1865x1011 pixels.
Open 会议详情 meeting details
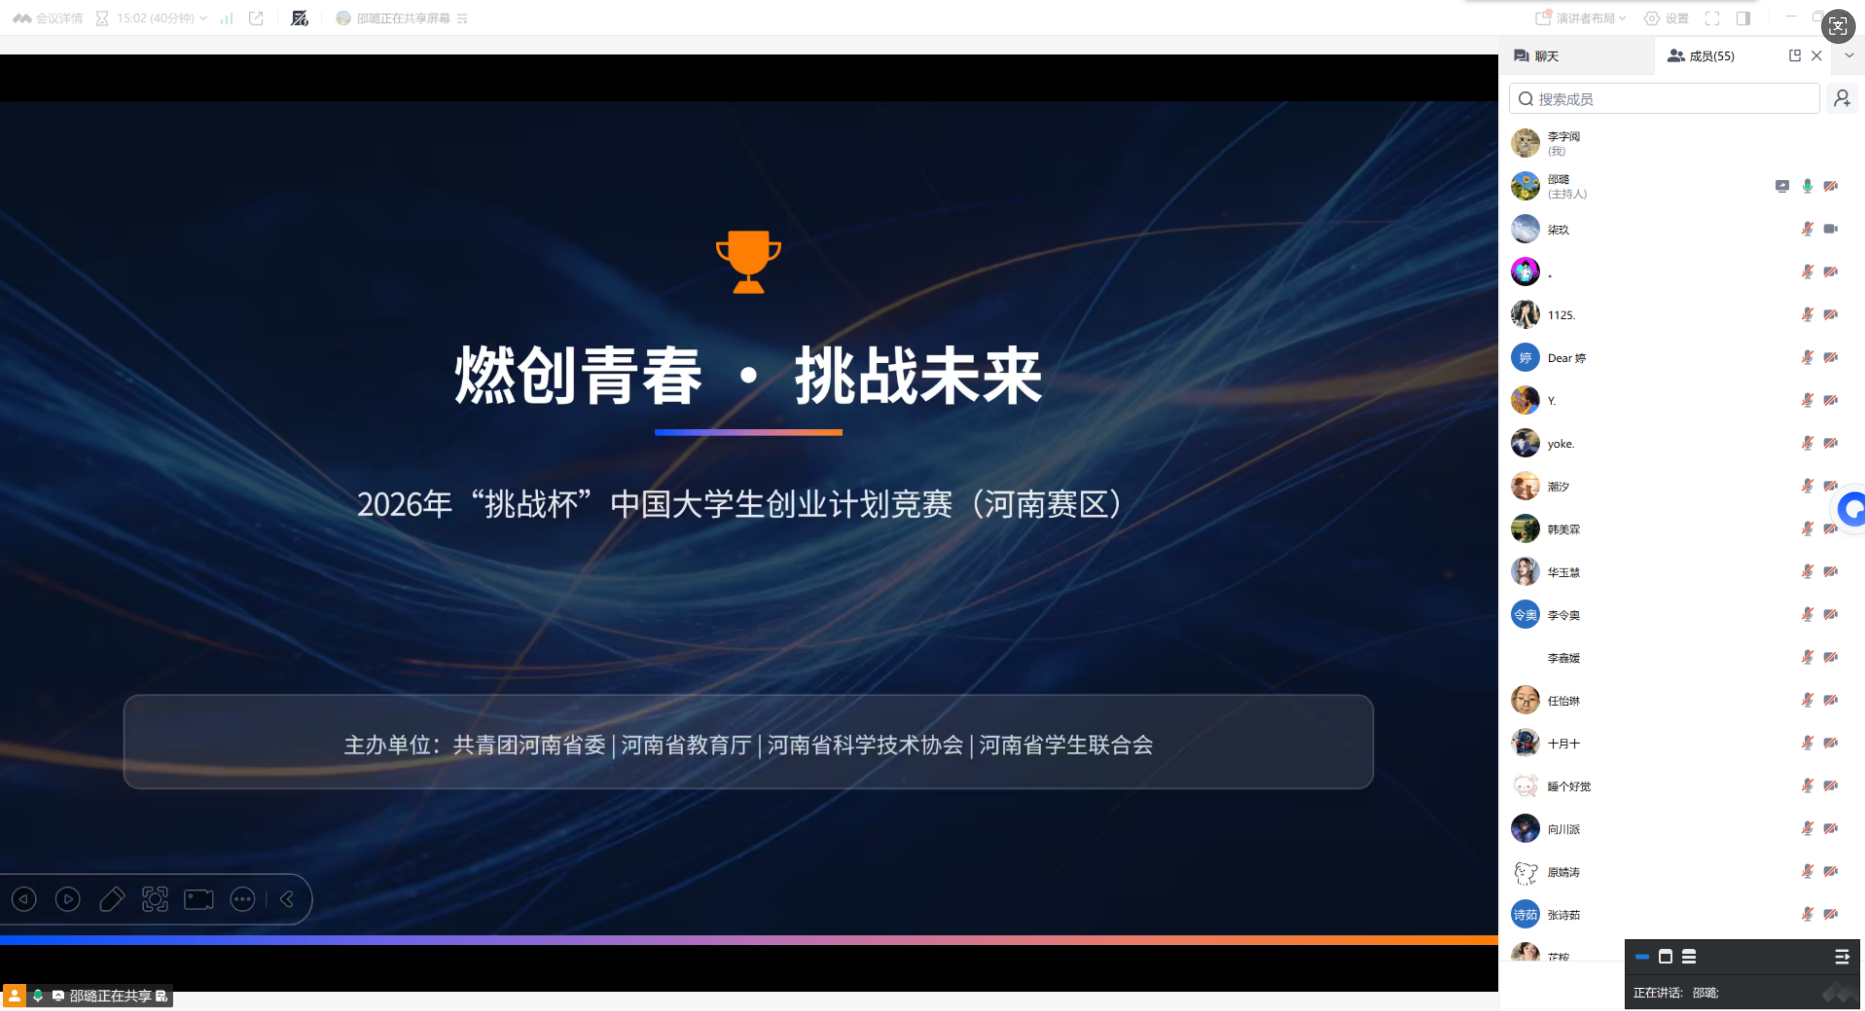click(x=48, y=18)
